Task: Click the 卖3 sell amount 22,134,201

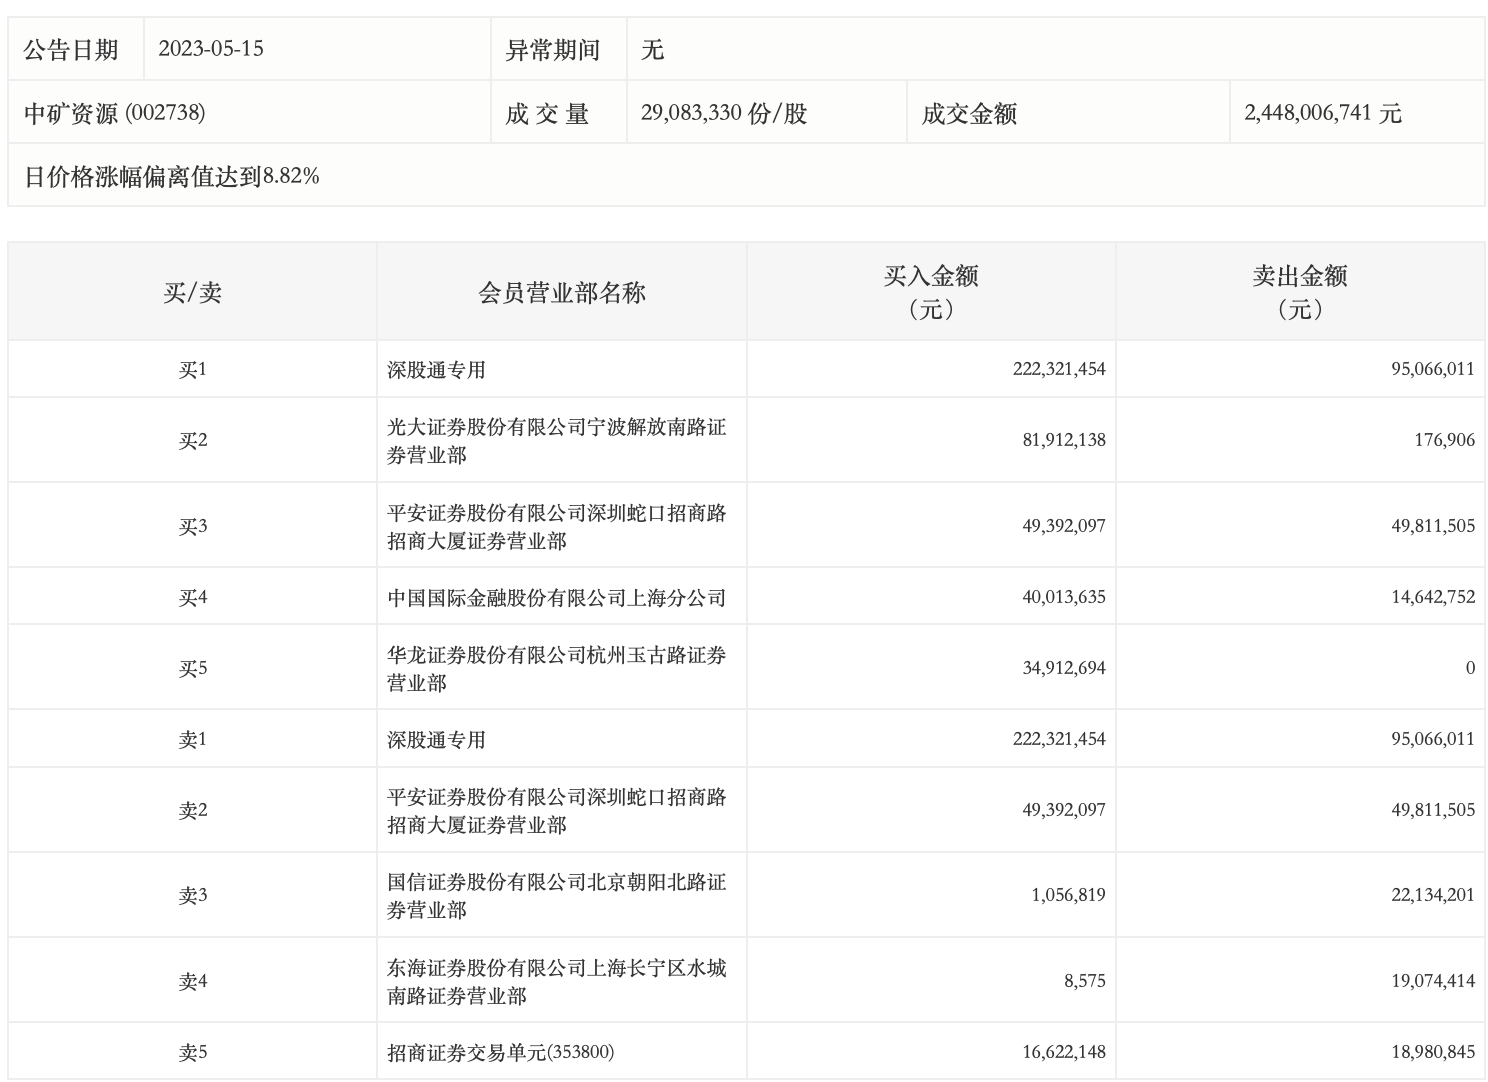Action: [1433, 895]
